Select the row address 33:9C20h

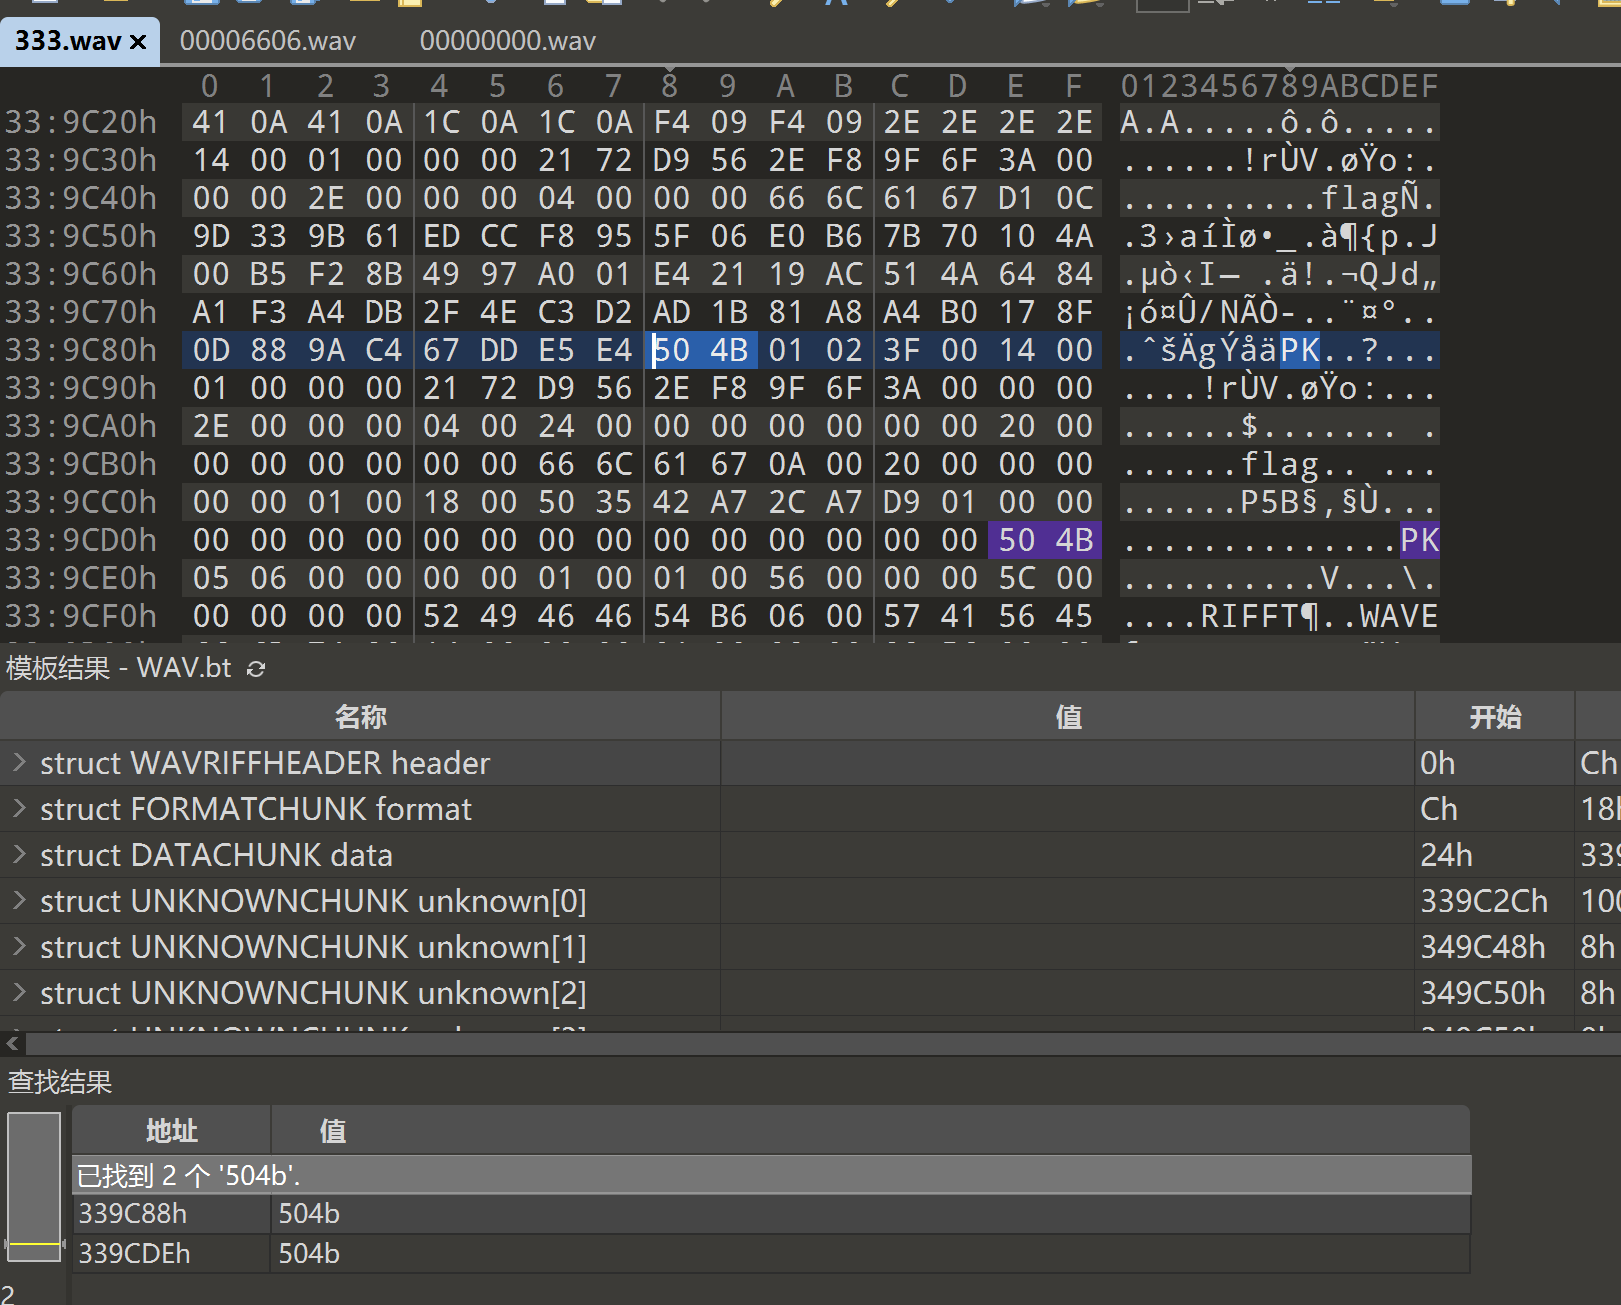tap(81, 122)
